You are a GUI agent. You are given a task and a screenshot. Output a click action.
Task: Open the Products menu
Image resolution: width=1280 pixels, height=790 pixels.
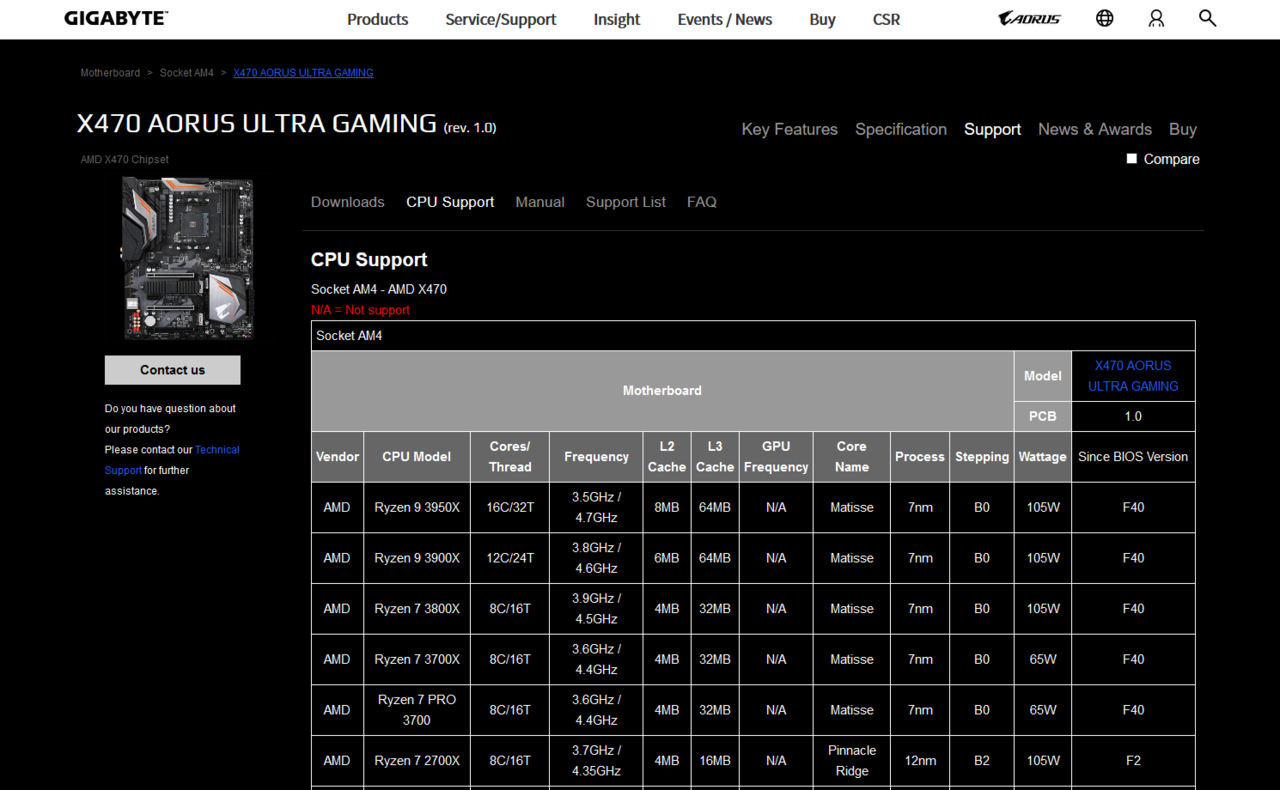click(x=378, y=19)
